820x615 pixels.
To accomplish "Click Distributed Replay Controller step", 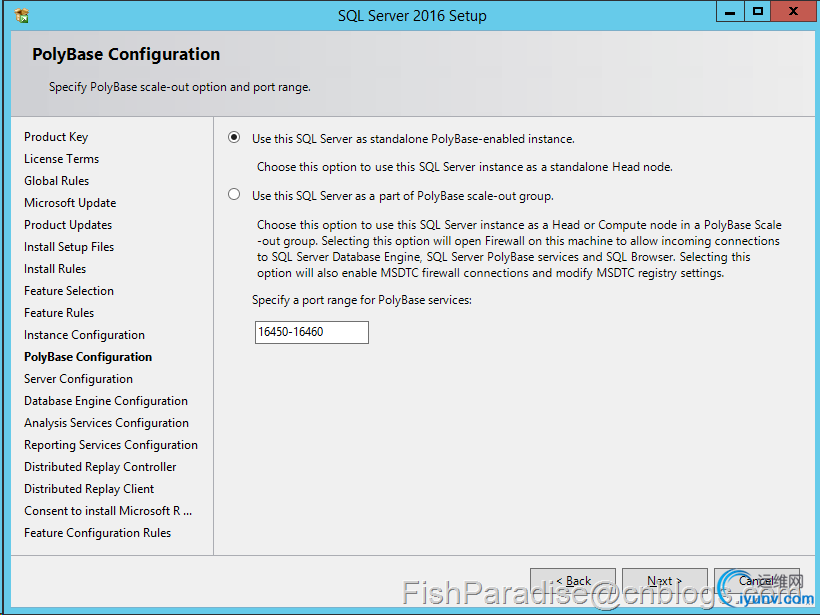I will [x=100, y=466].
